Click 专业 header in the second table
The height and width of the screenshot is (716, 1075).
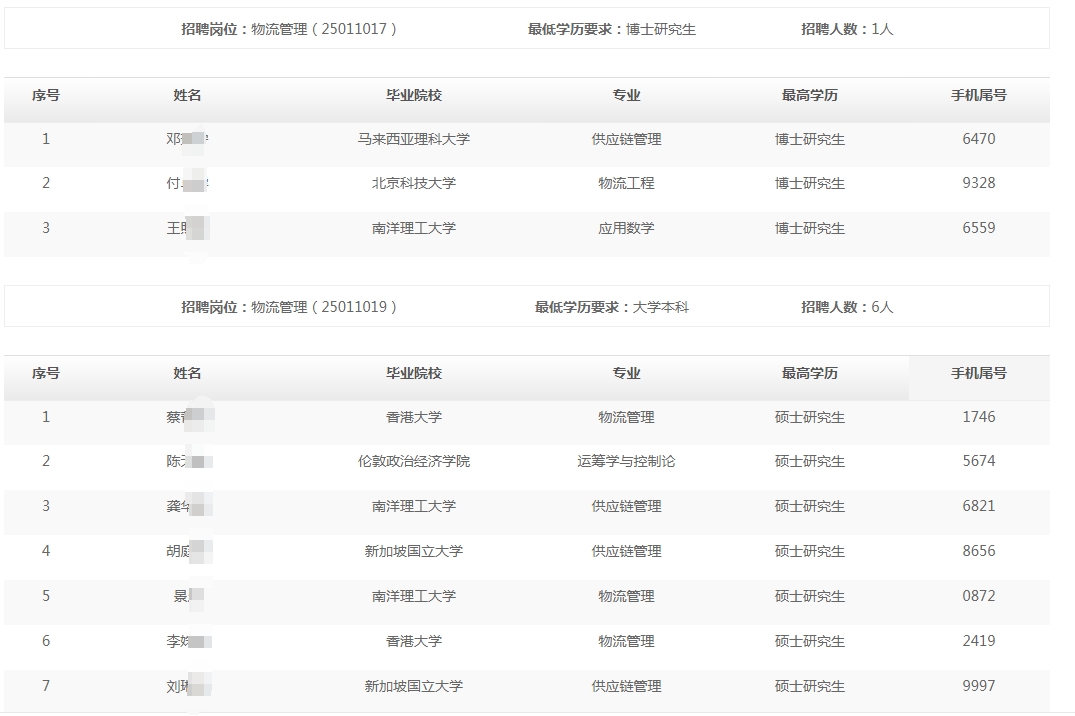(x=626, y=373)
